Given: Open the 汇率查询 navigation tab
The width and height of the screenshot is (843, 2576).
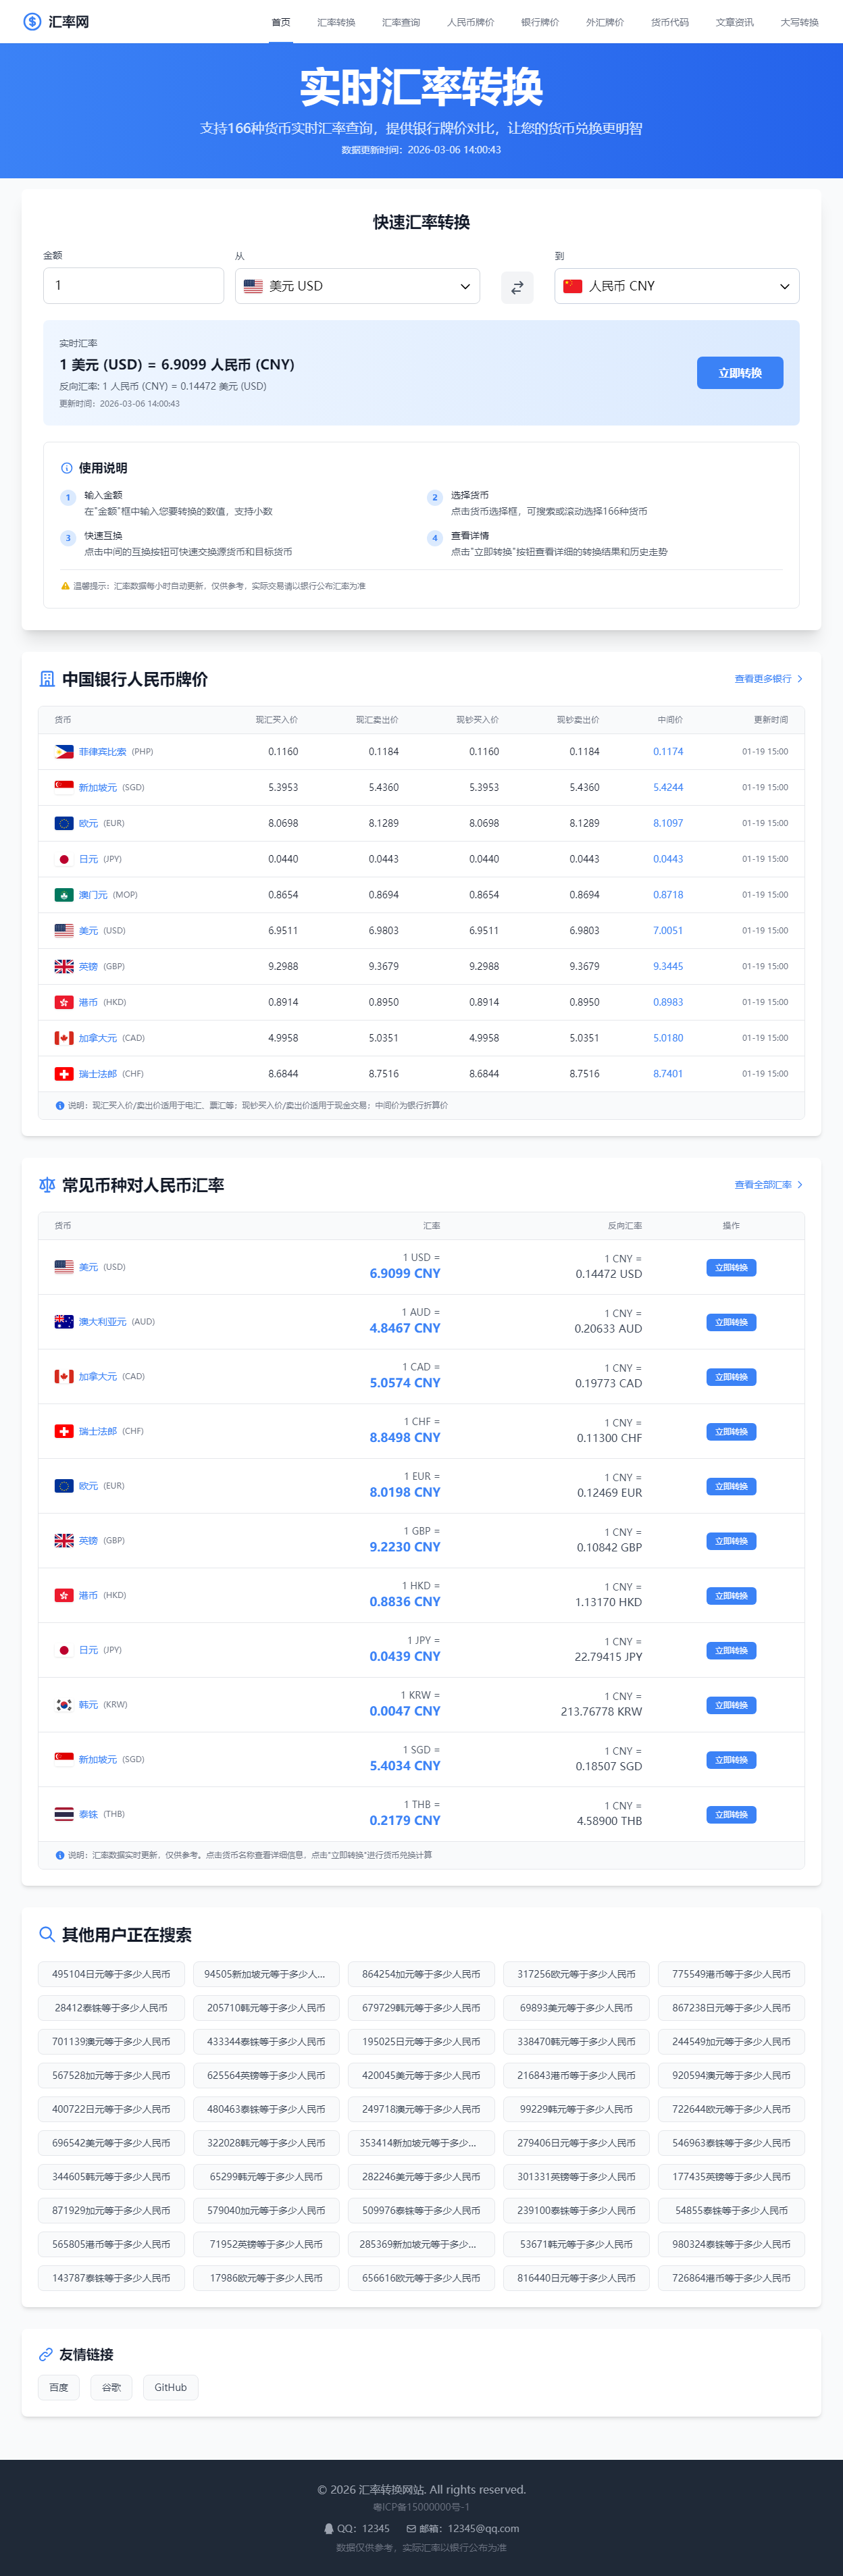Looking at the screenshot, I should [401, 22].
